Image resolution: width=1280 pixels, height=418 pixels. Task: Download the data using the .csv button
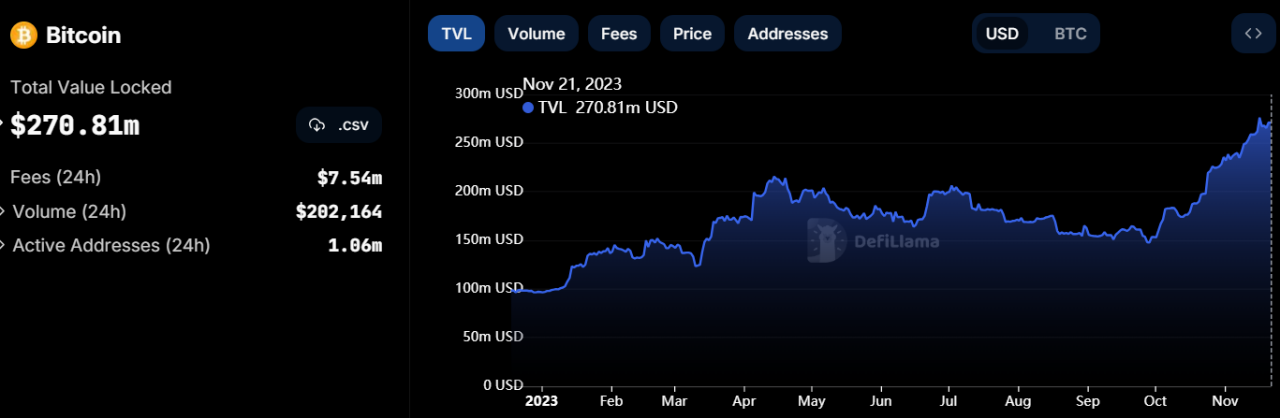[x=339, y=125]
